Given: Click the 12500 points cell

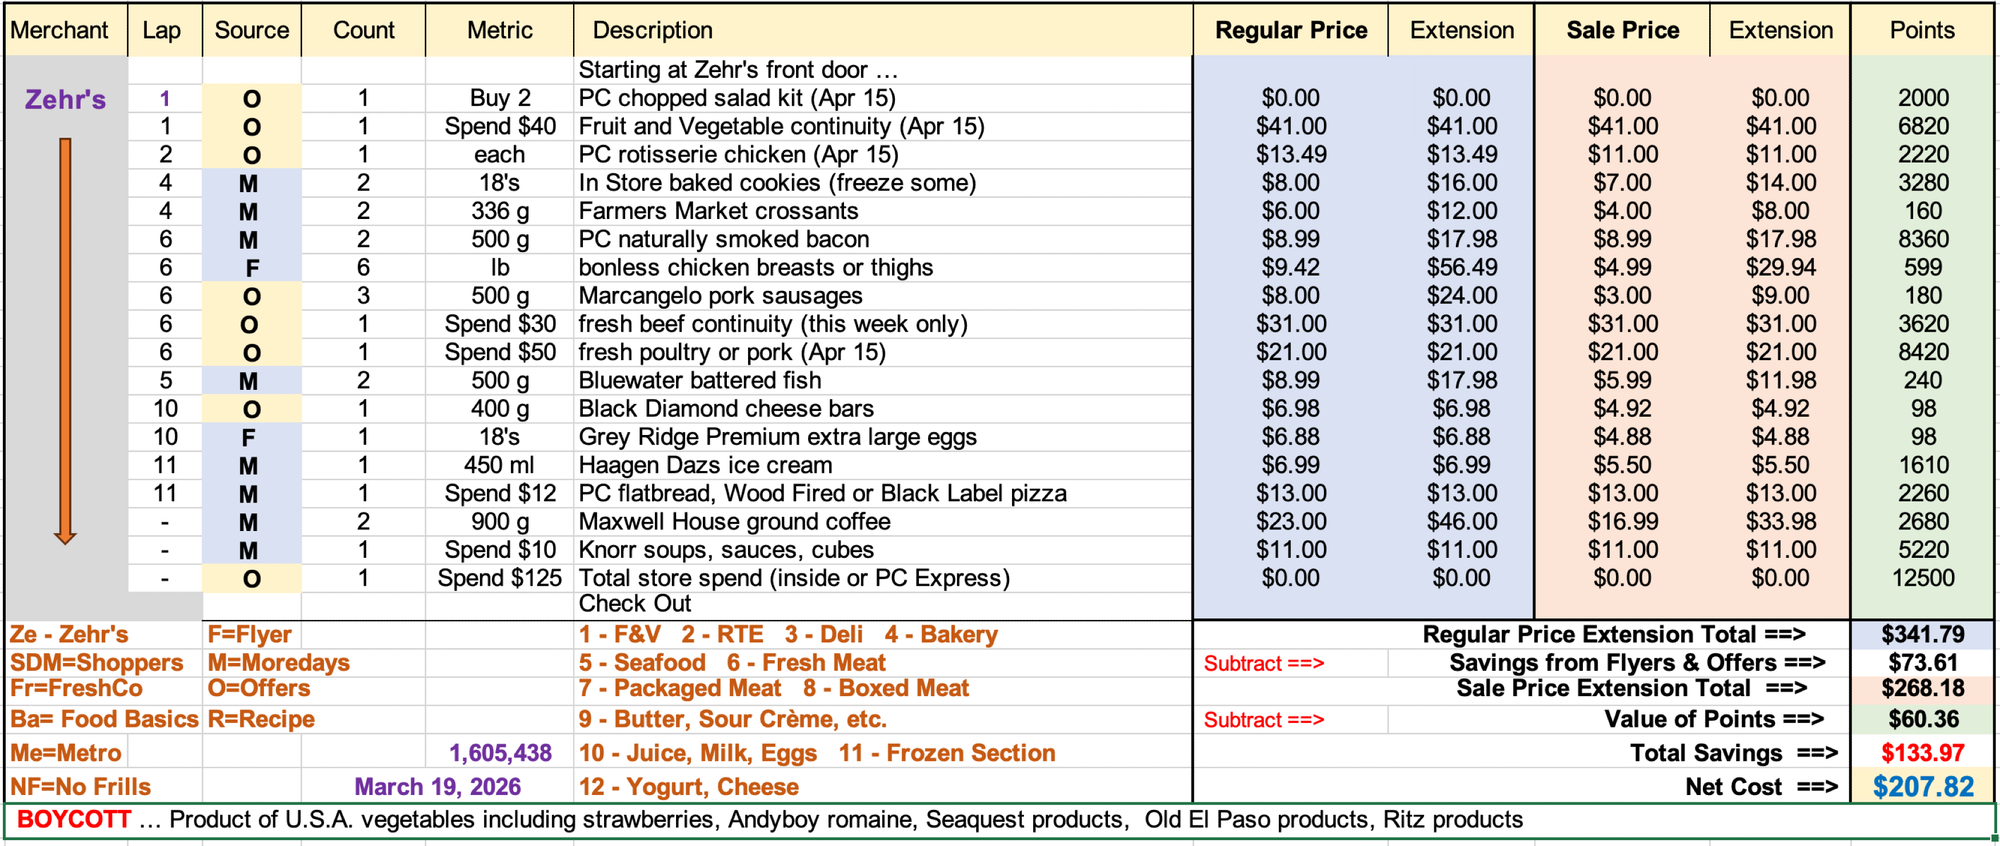Looking at the screenshot, I should (1922, 578).
